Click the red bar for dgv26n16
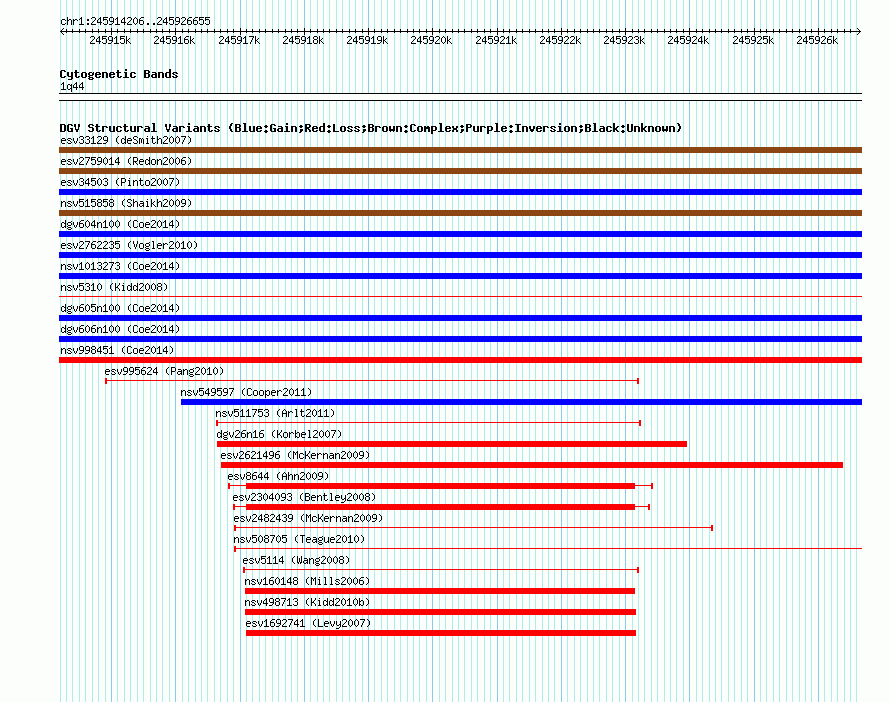The height and width of the screenshot is (702, 890). [x=452, y=444]
